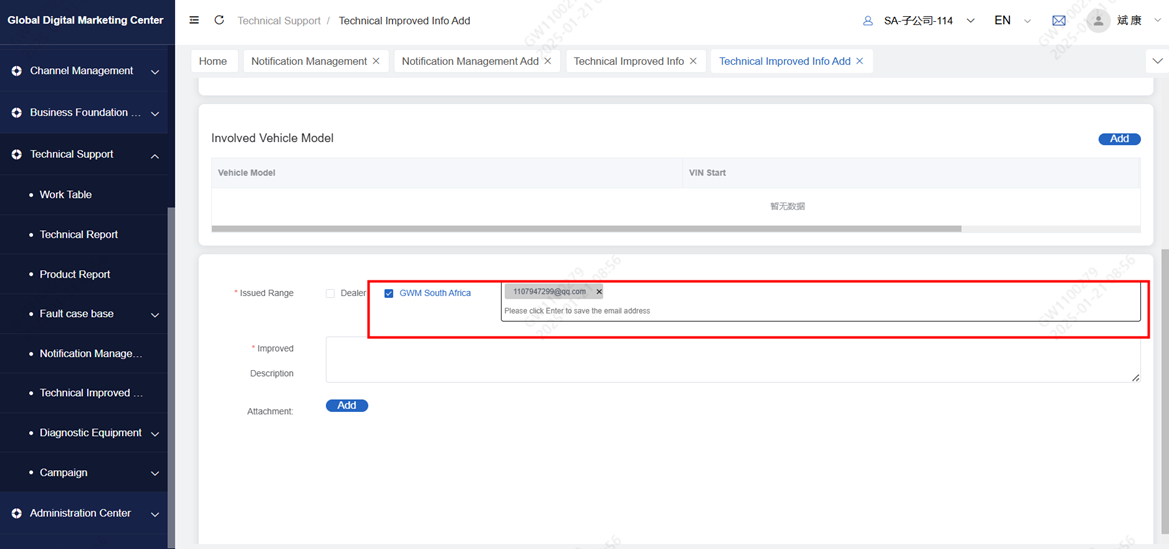Click the Attachment Add button
The image size is (1169, 549).
point(347,406)
